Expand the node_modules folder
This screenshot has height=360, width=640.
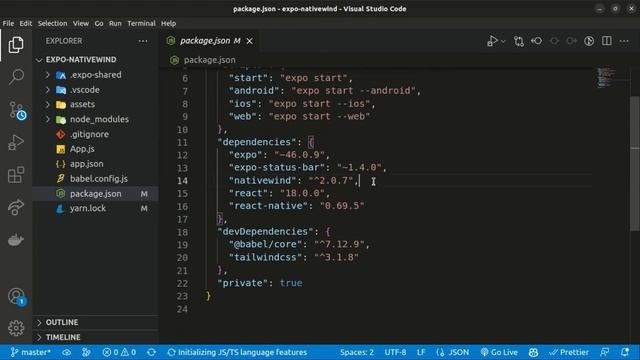point(96,119)
